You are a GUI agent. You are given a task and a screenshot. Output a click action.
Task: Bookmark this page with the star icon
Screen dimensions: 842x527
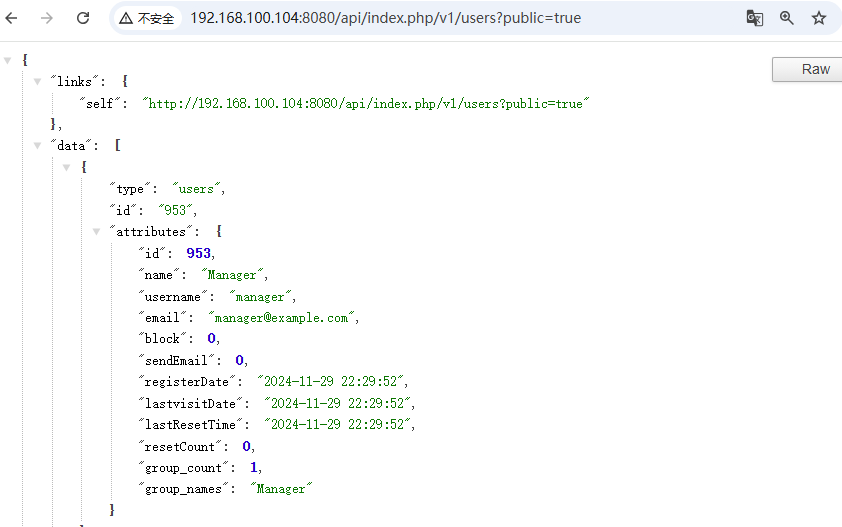(x=819, y=18)
